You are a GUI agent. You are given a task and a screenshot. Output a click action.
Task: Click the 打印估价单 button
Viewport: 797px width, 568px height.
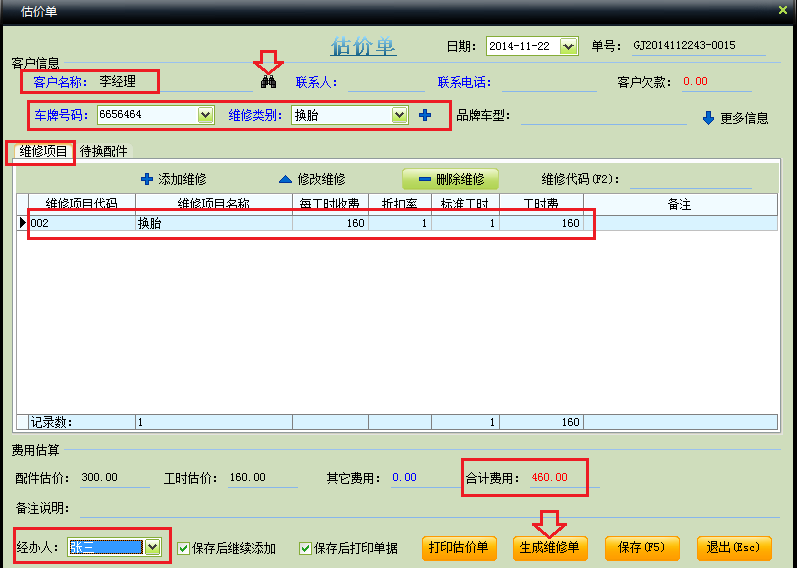pyautogui.click(x=459, y=548)
